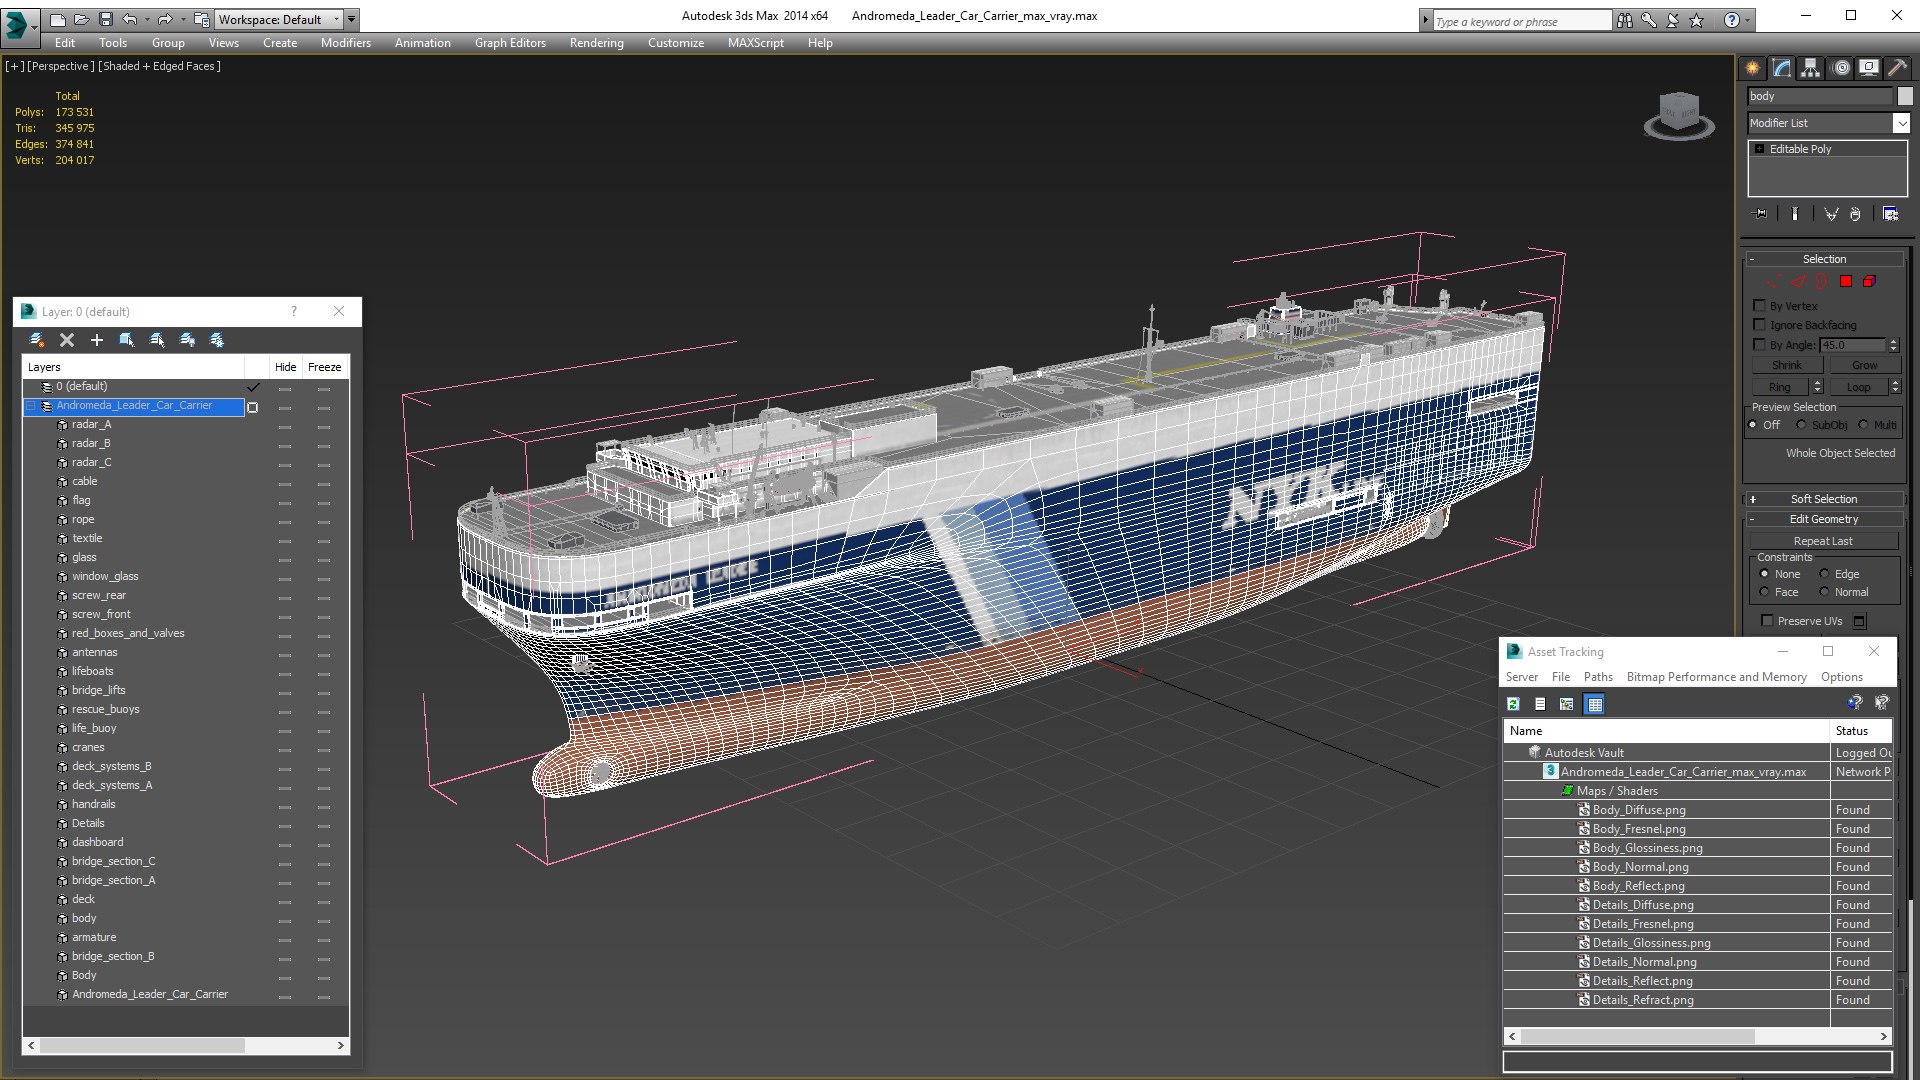Open the Rendering menu
Image resolution: width=1920 pixels, height=1080 pixels.
[x=596, y=43]
